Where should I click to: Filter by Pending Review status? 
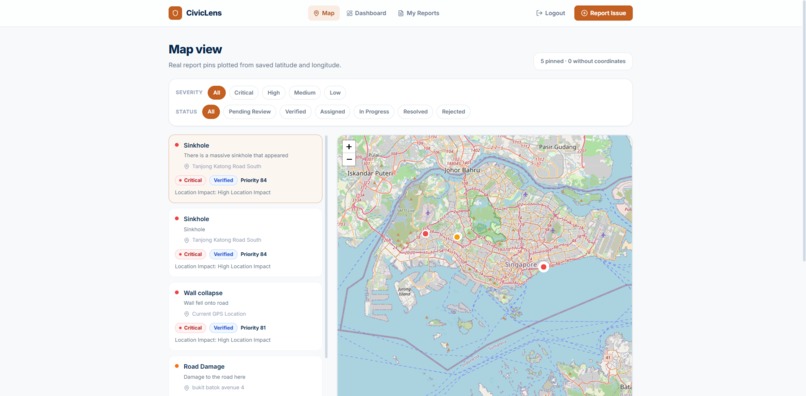(x=250, y=112)
